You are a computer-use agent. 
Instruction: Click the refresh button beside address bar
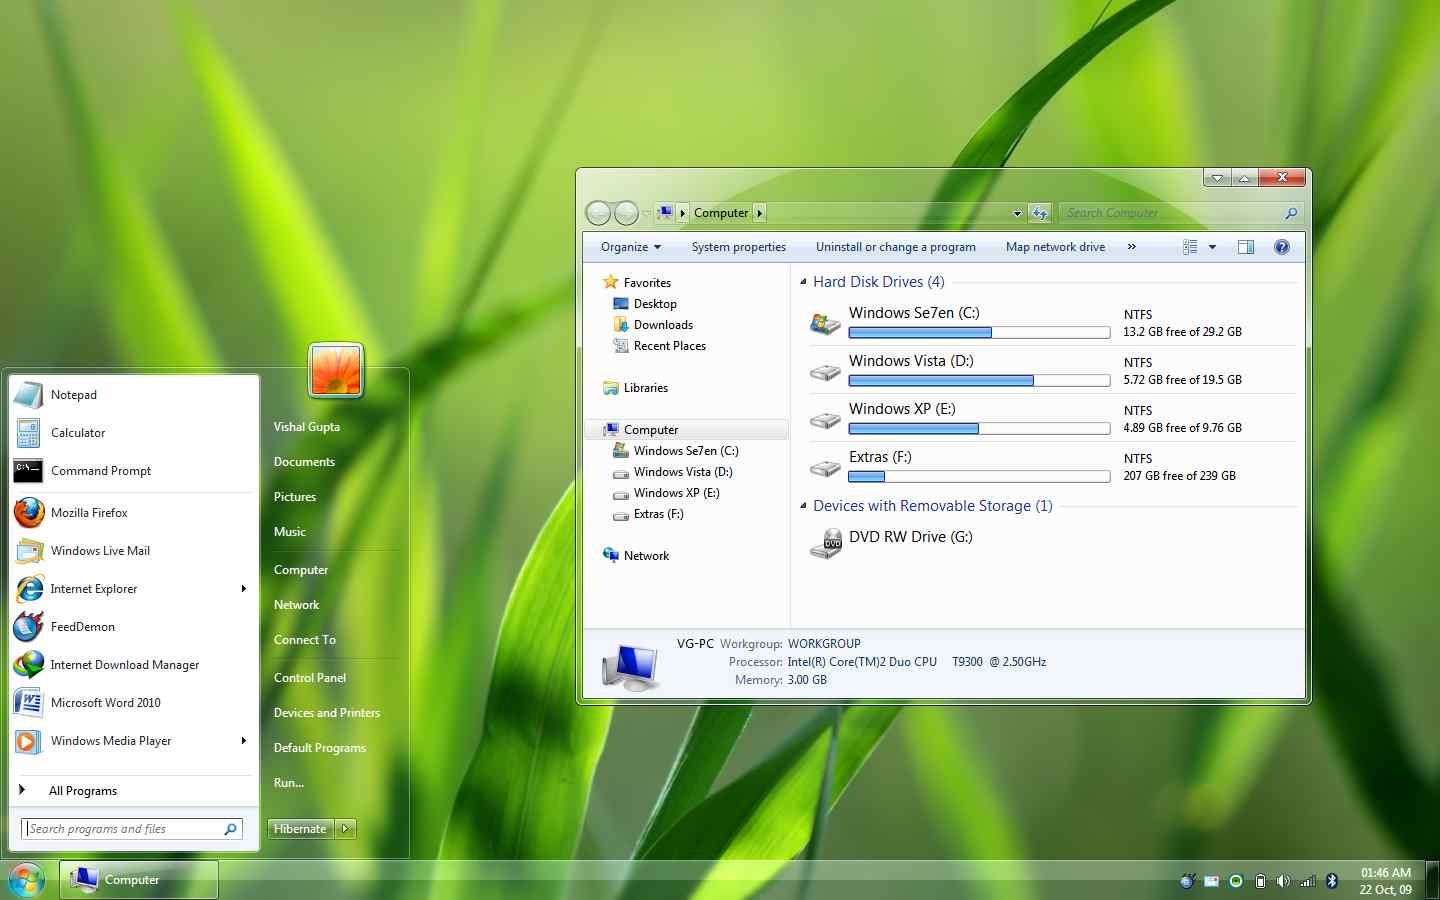pos(1040,213)
